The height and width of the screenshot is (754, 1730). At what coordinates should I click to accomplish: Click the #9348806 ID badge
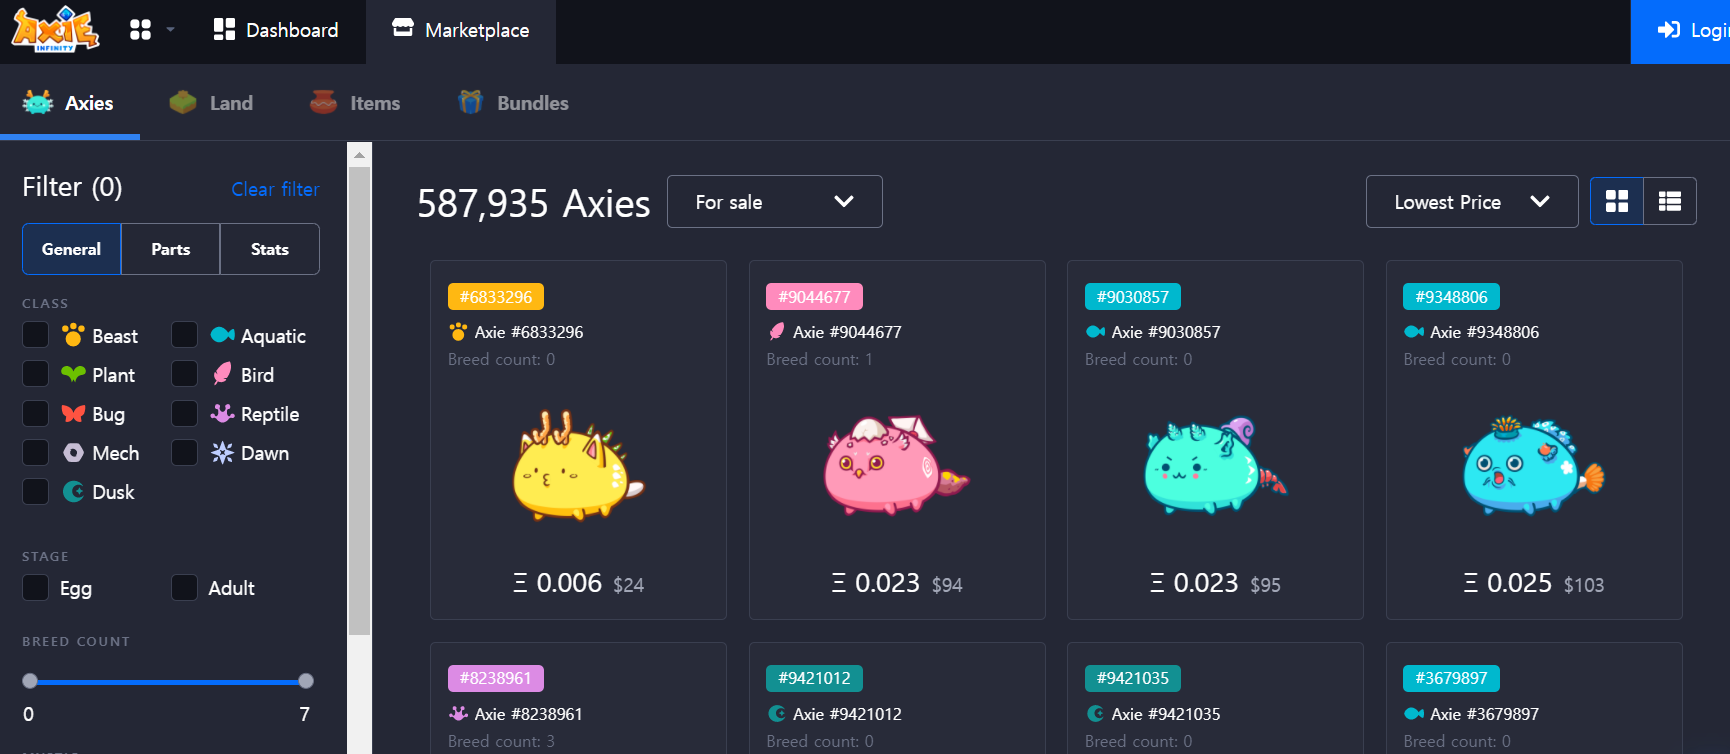coord(1452,297)
